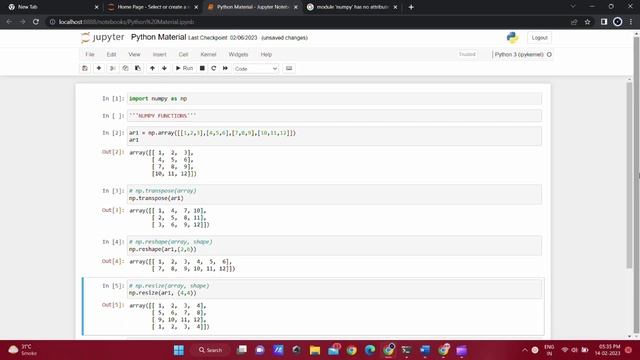Open the browser profile icon

(618, 22)
